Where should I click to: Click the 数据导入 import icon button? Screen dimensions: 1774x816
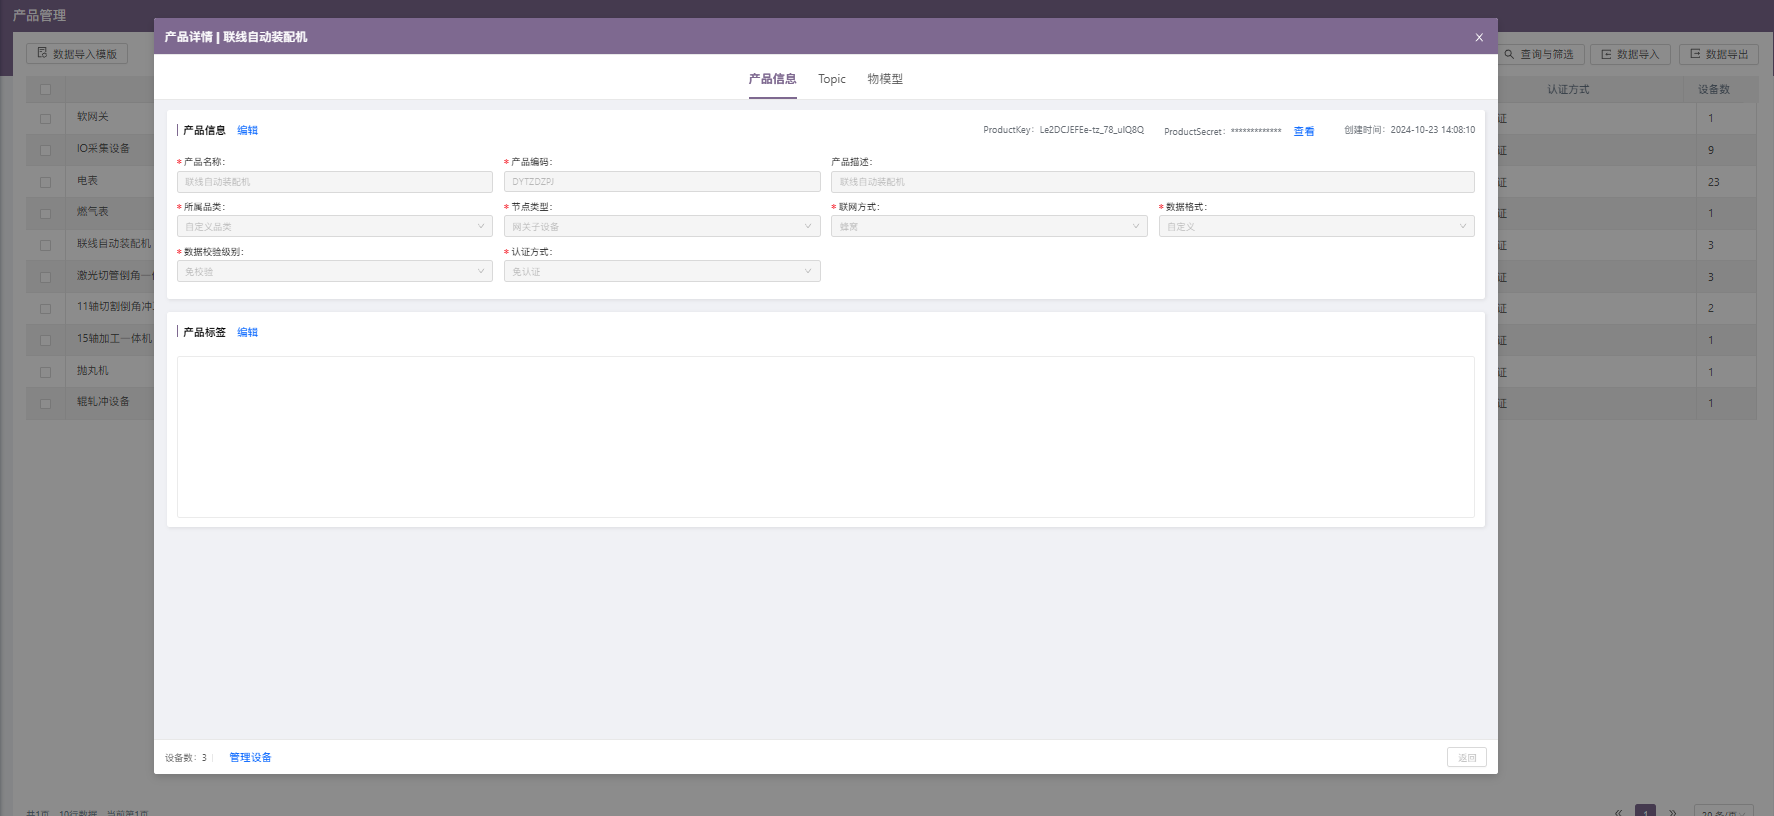click(x=1606, y=54)
